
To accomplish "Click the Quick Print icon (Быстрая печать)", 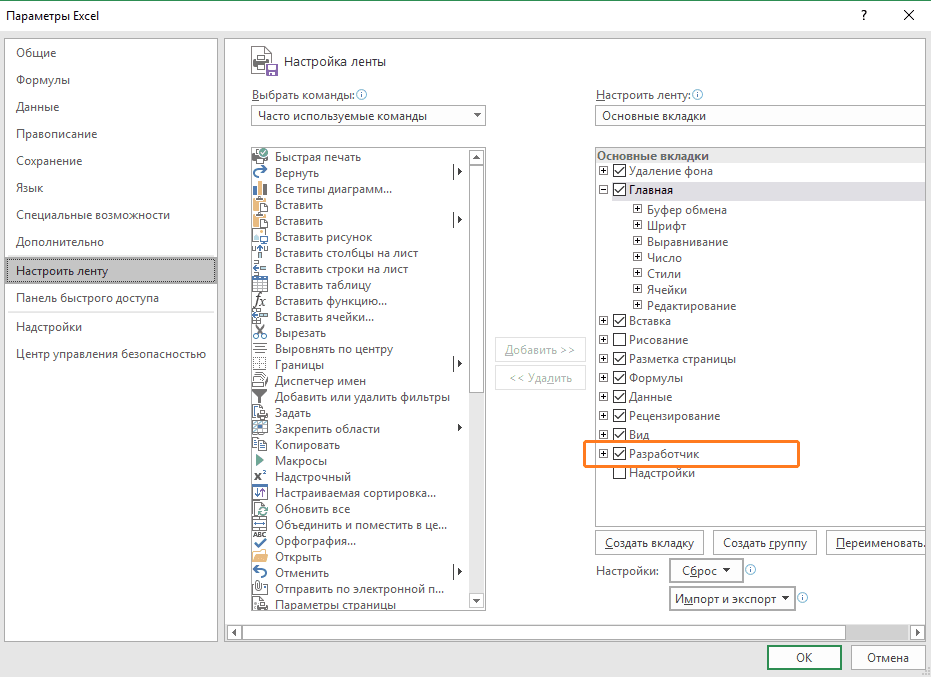I will click(260, 157).
